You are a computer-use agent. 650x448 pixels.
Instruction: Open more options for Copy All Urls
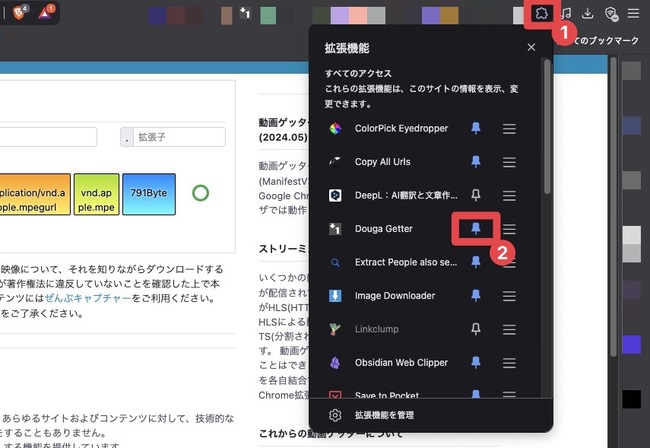point(509,162)
